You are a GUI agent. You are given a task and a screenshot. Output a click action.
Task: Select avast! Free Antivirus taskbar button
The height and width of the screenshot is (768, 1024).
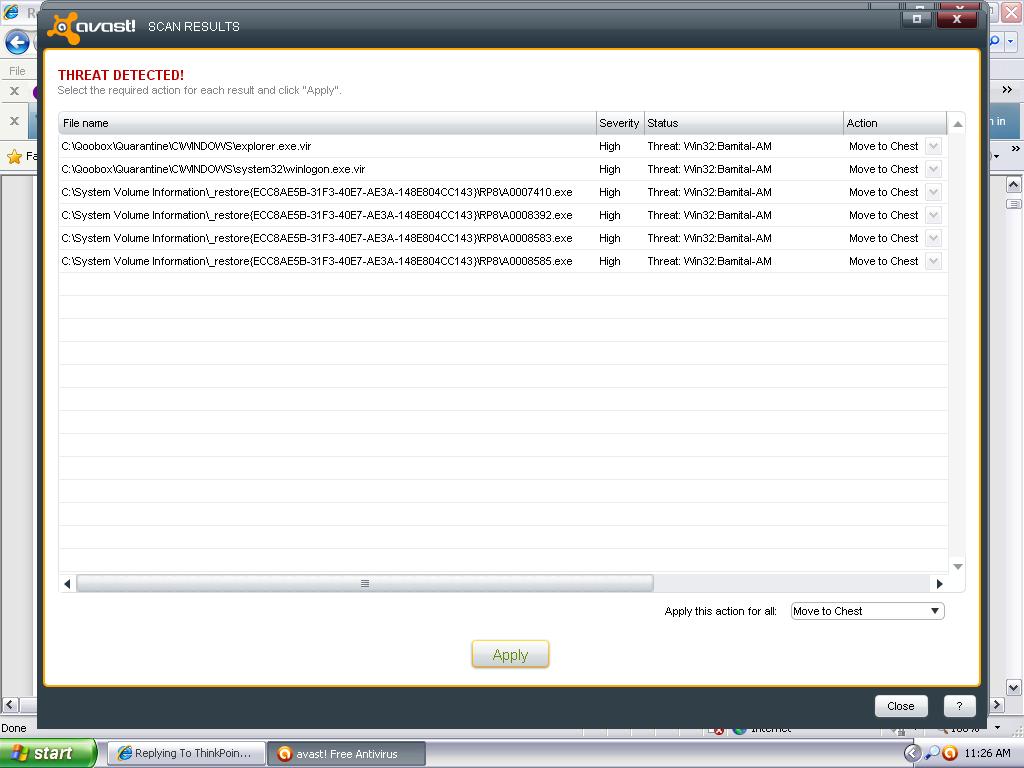coord(347,754)
